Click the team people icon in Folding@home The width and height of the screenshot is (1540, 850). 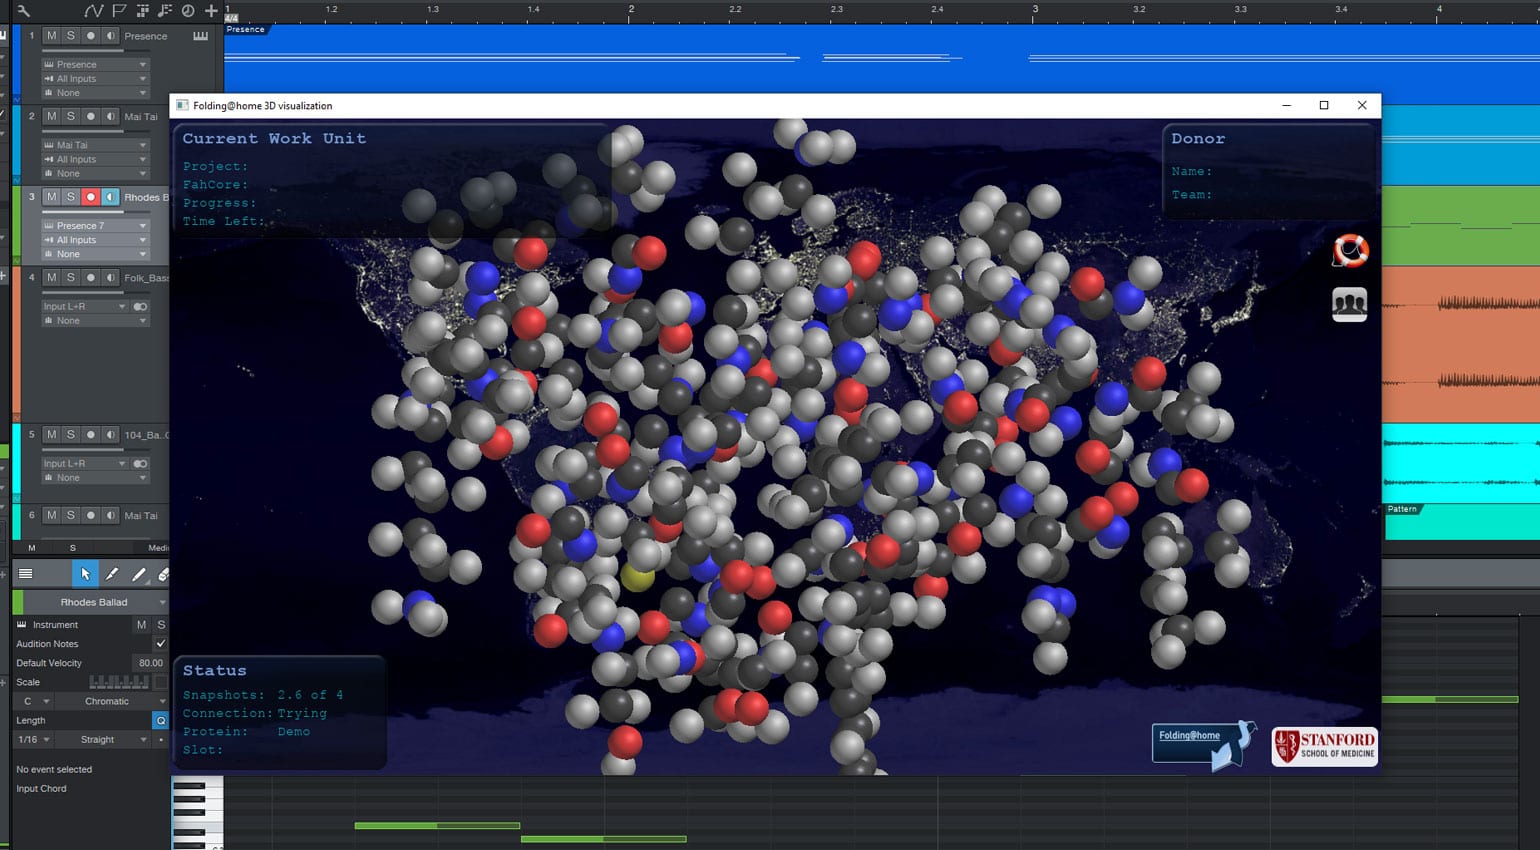tap(1349, 304)
